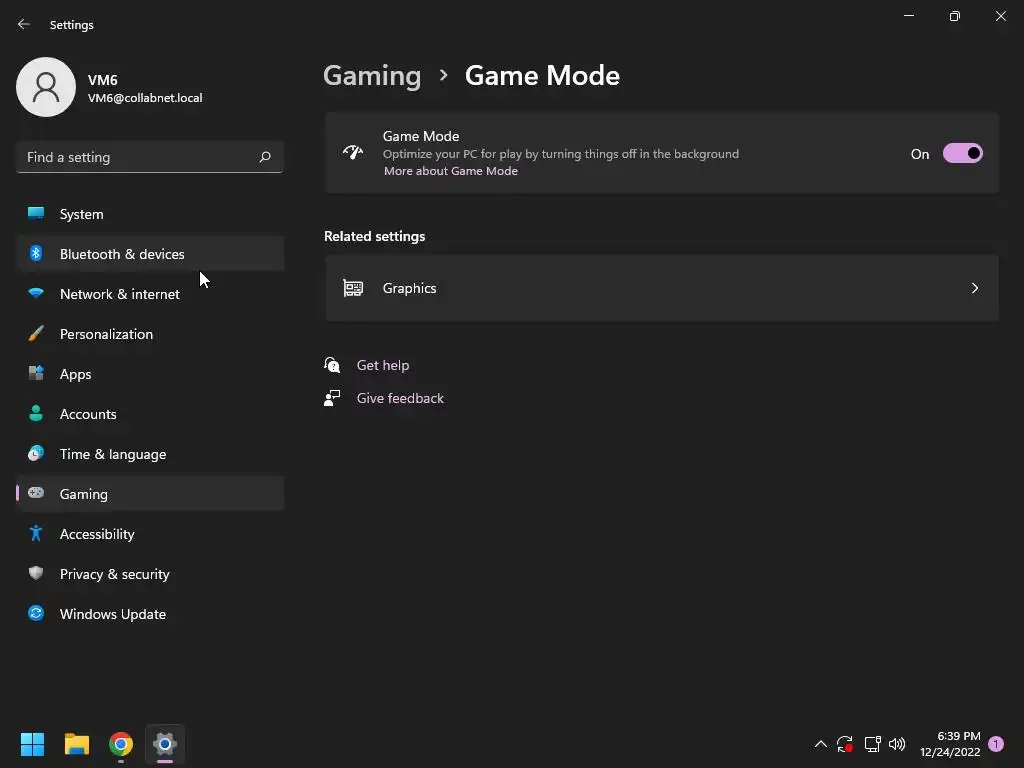
Task: Toggle the Game Mode switch off
Action: tap(963, 153)
